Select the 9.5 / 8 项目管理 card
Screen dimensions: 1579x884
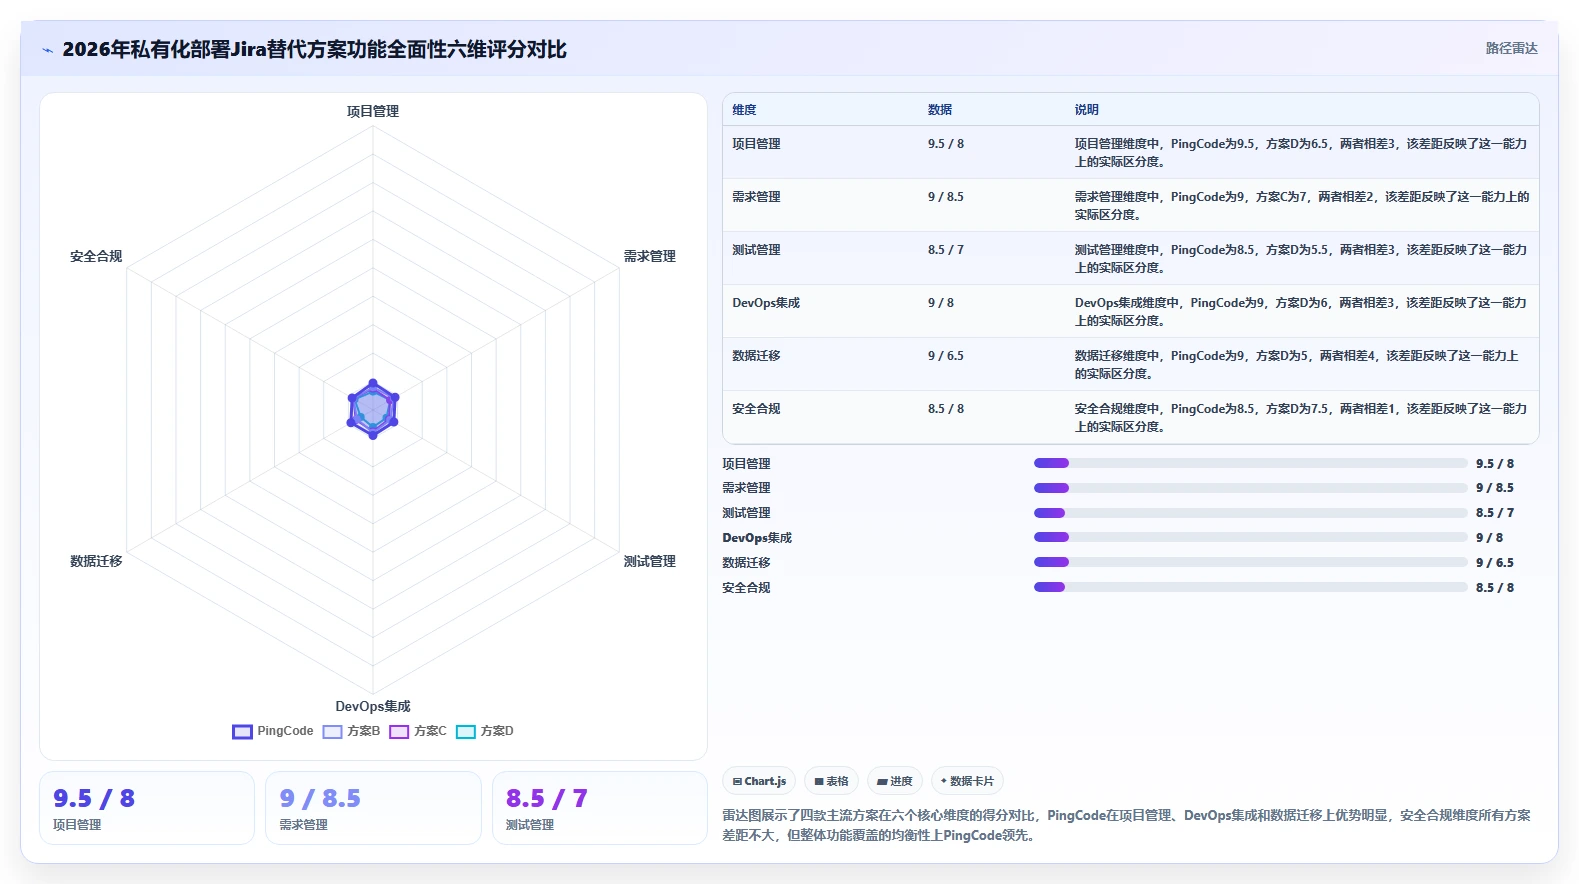click(147, 808)
